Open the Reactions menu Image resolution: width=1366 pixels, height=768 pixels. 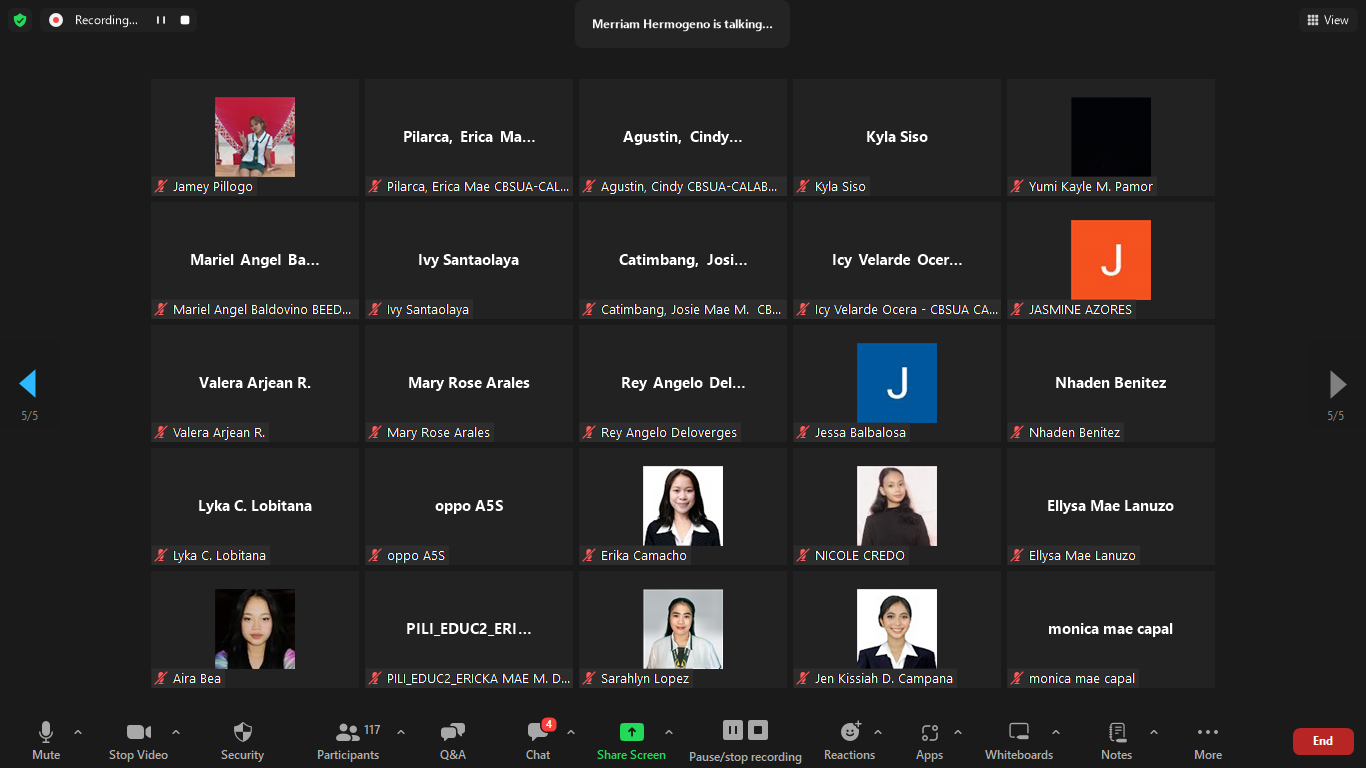(x=849, y=740)
